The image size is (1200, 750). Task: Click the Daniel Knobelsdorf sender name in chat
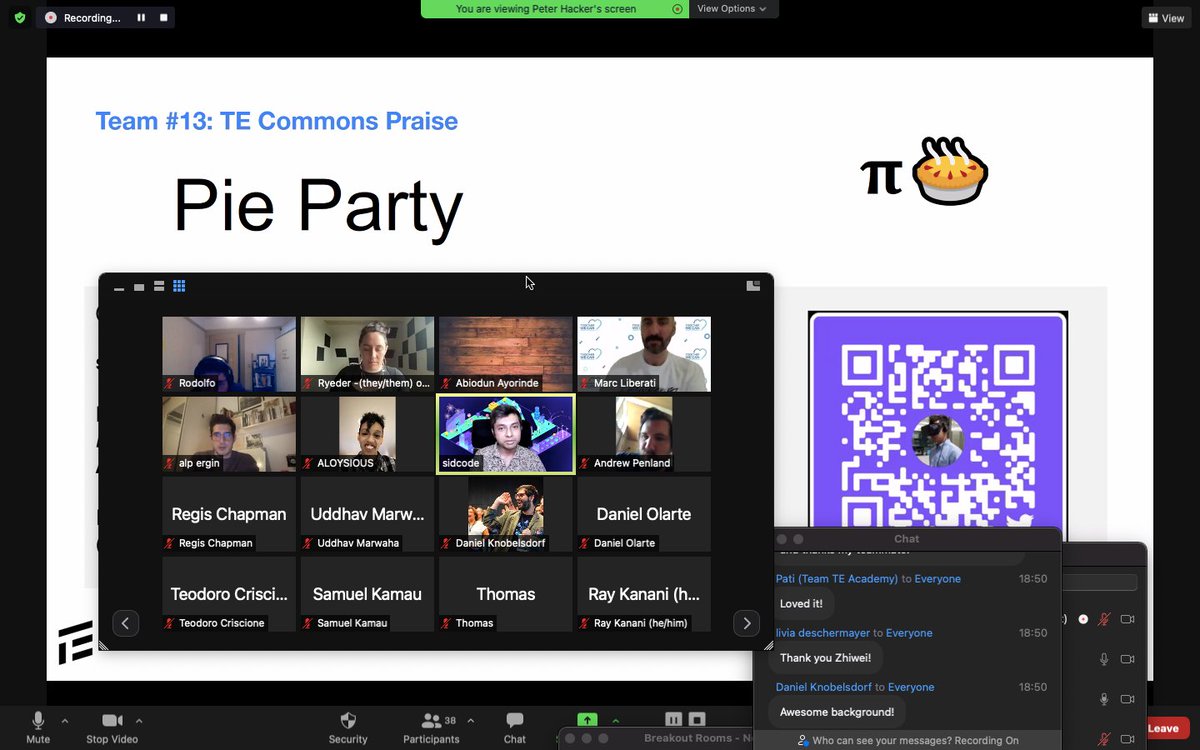824,687
